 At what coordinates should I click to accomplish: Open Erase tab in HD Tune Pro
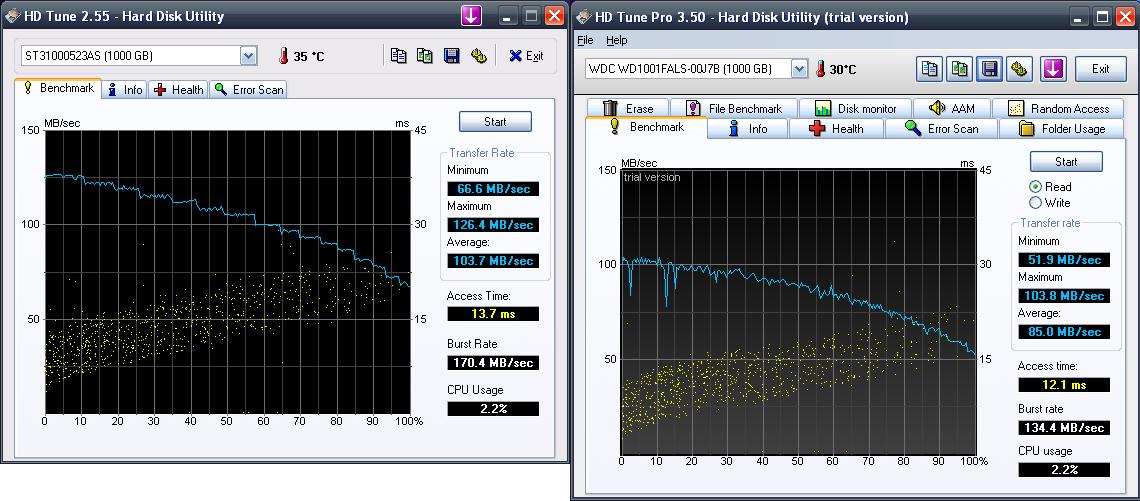627,108
